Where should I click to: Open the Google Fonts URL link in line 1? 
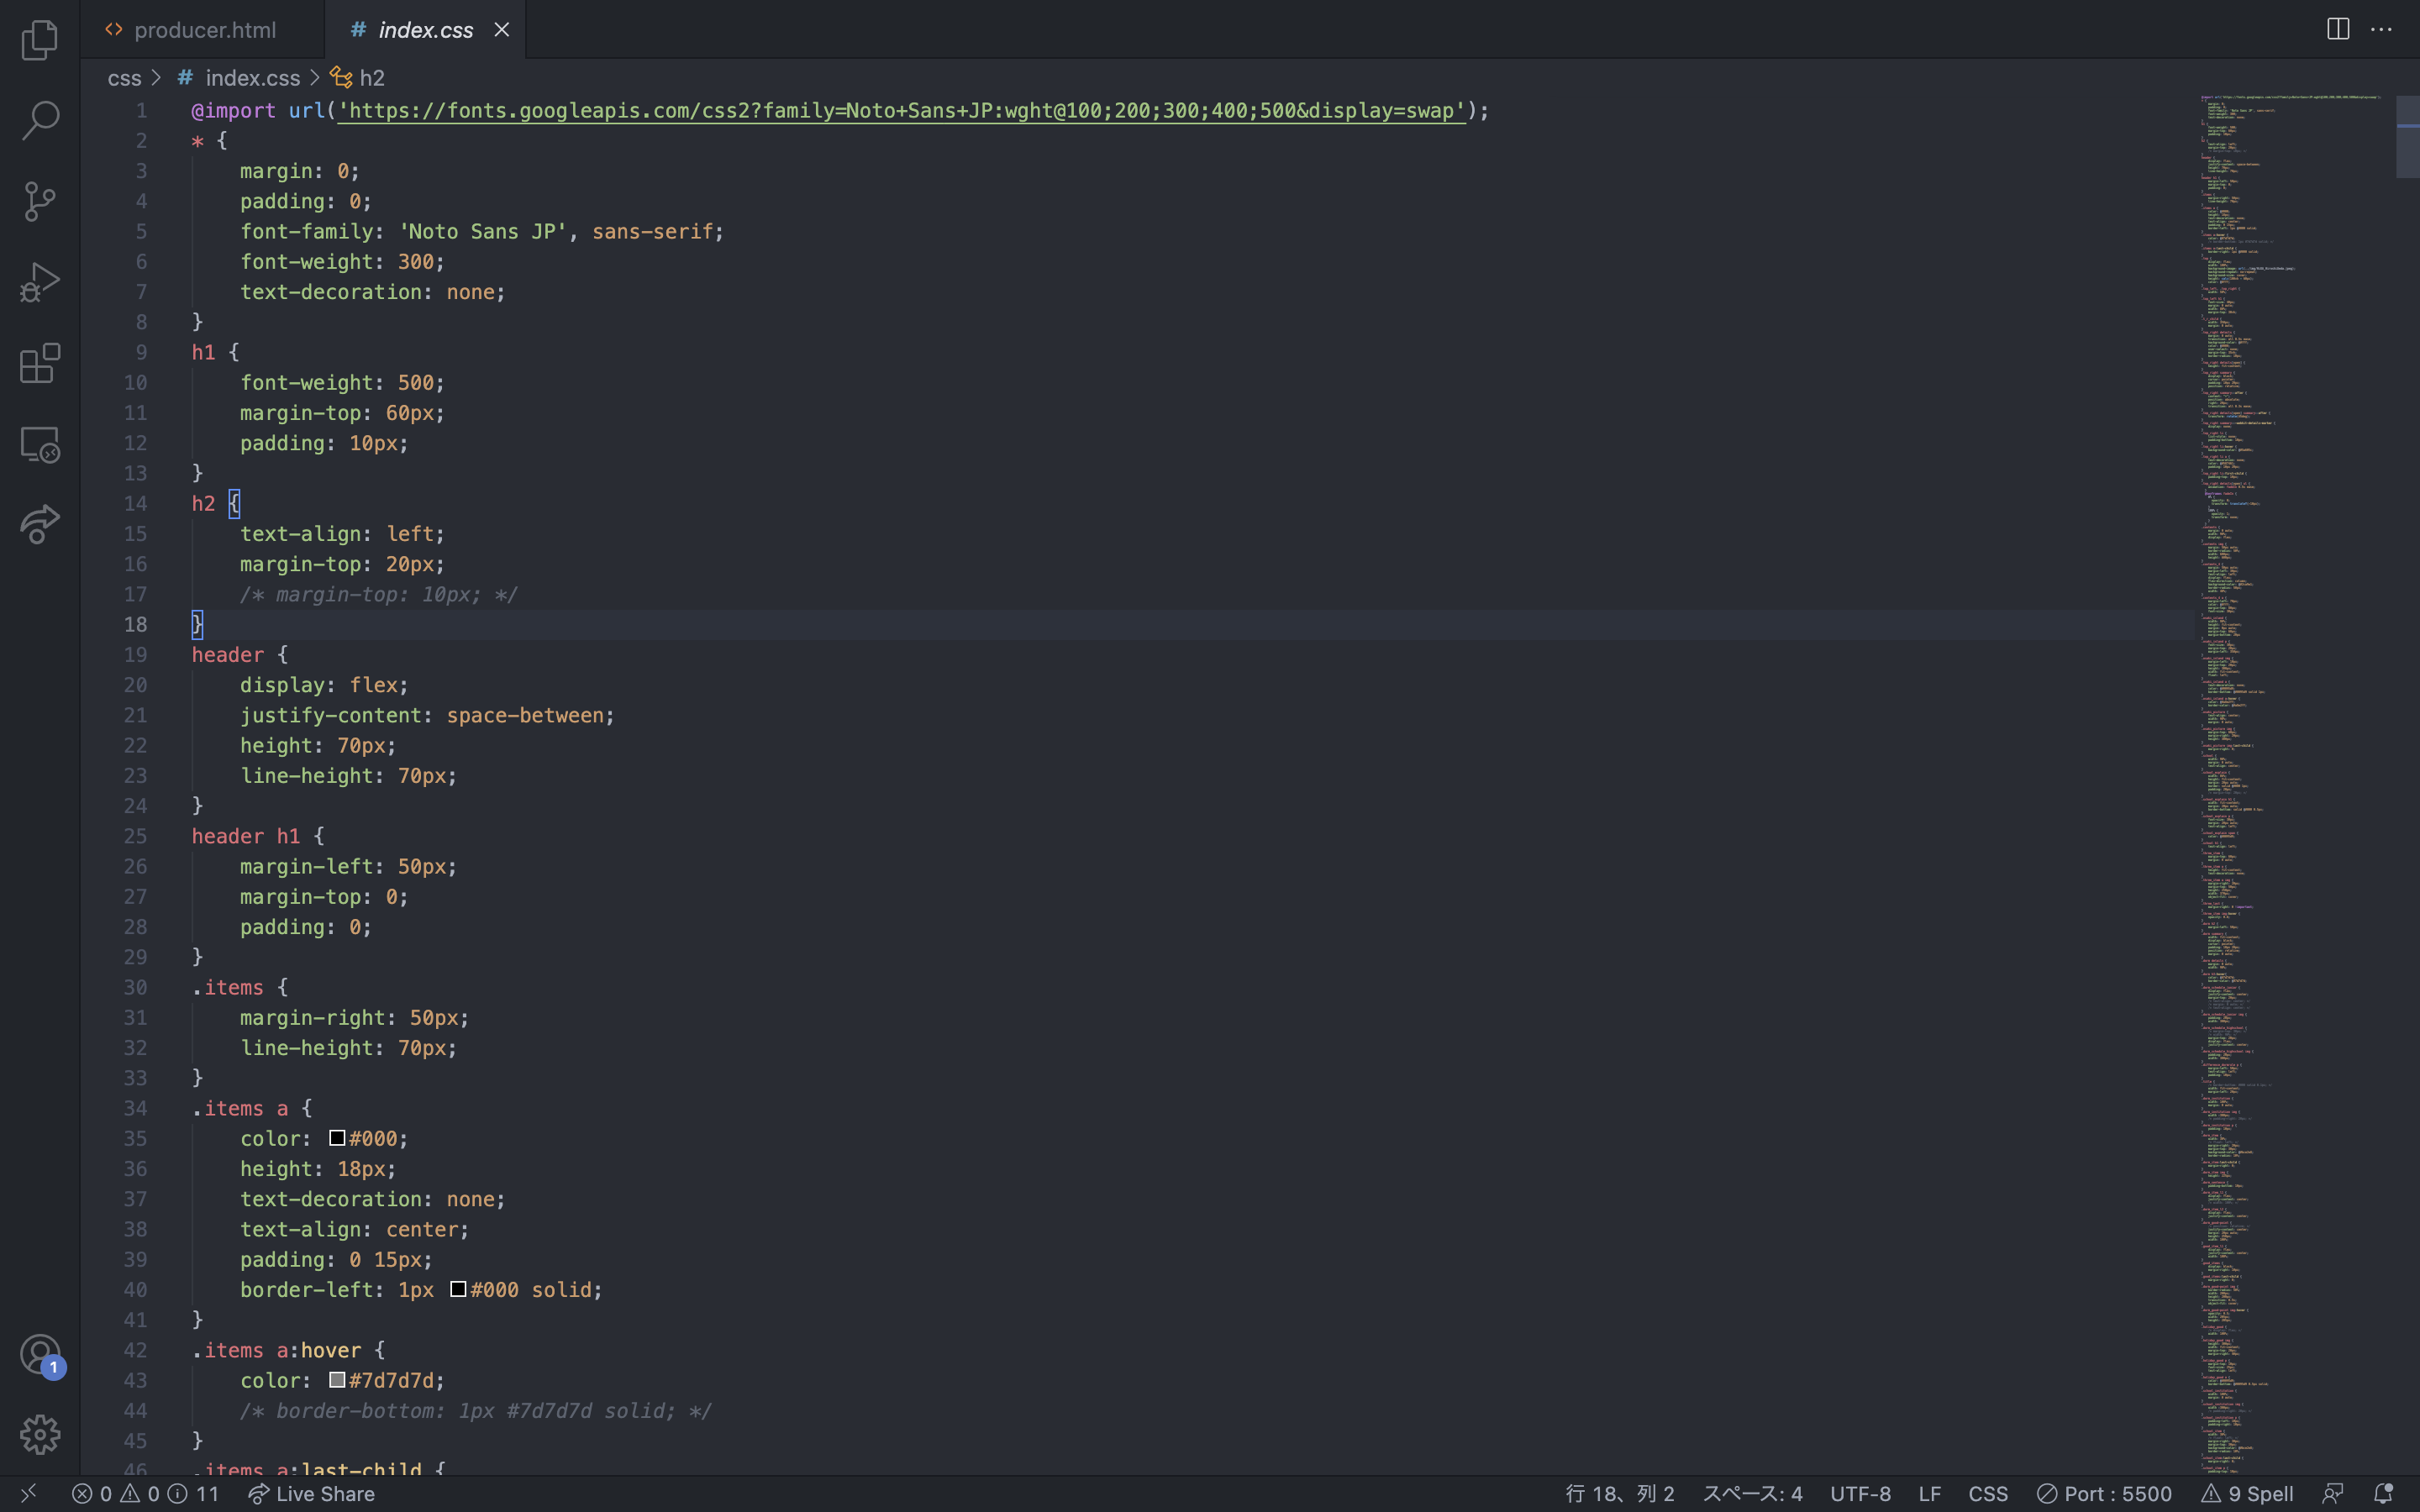(x=900, y=111)
